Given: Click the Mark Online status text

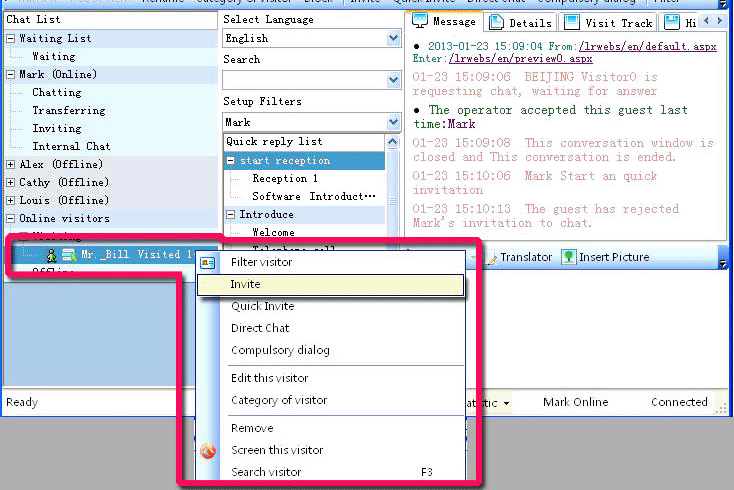Looking at the screenshot, I should click(x=575, y=402).
